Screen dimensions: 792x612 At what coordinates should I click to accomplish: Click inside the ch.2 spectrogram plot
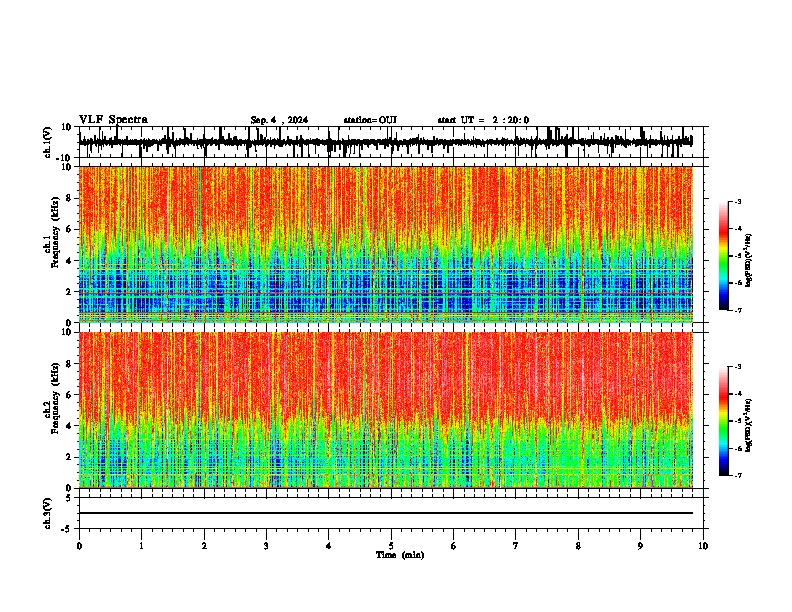386,410
